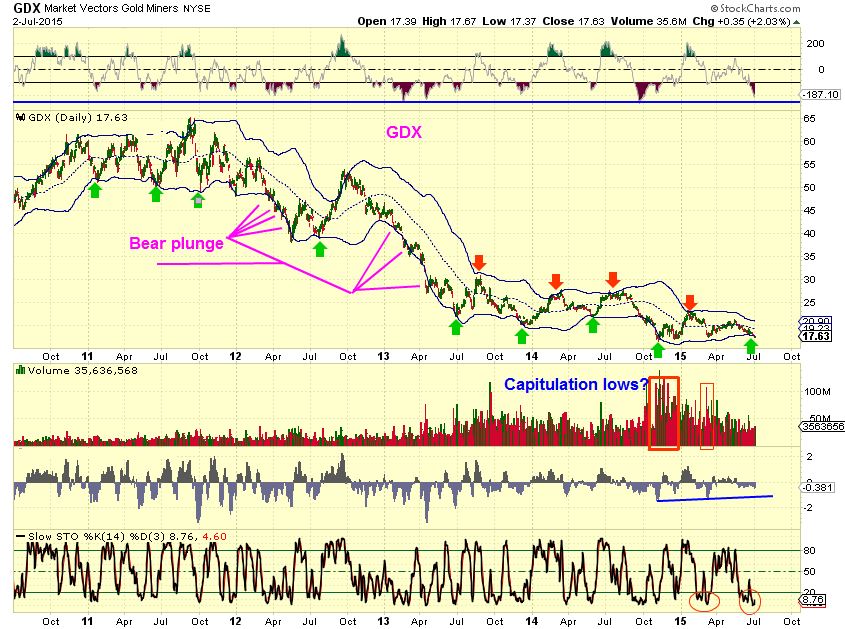Click the 80 level on stochastic axis

809,551
